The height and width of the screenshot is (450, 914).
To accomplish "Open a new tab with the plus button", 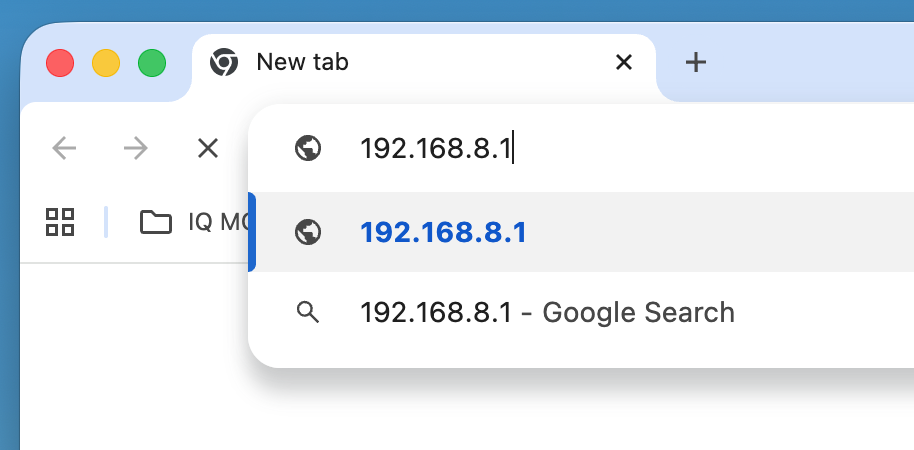I will click(x=695, y=63).
